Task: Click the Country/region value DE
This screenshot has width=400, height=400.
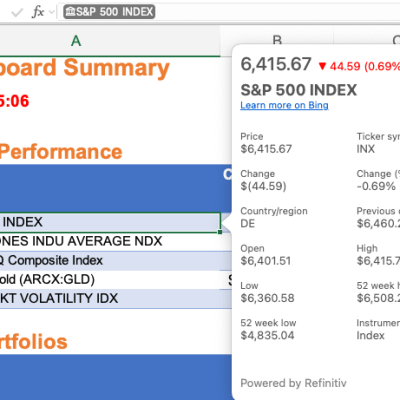Action: (x=248, y=223)
